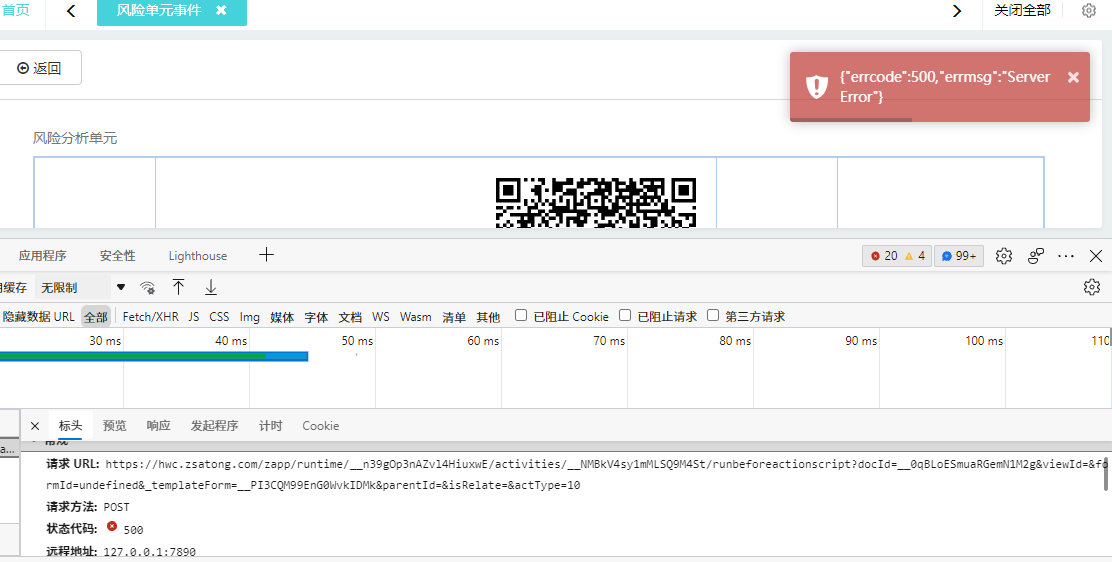Screen dimensions: 1112x562
Task: Close the DevTools panel
Action: [x=1096, y=255]
